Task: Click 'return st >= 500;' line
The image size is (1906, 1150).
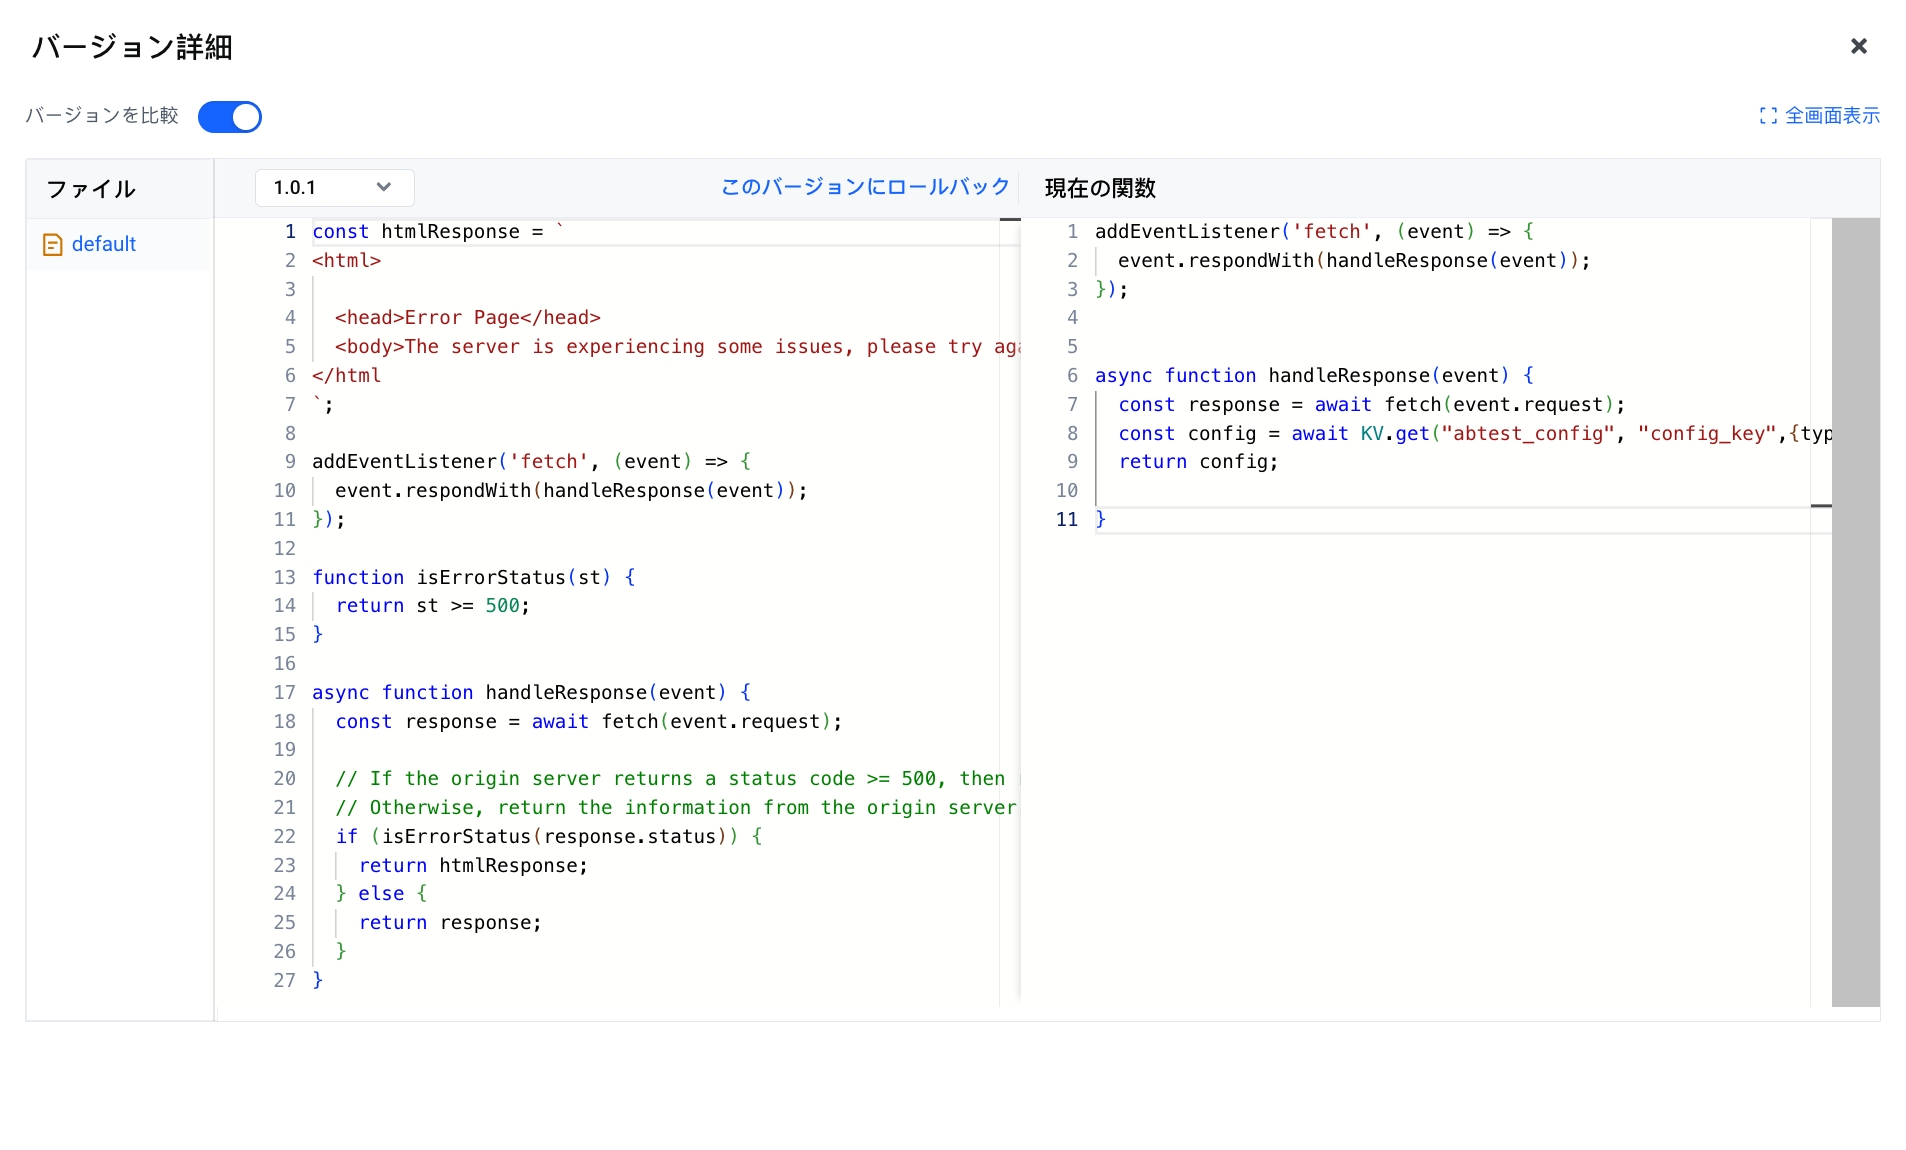Action: pos(432,605)
